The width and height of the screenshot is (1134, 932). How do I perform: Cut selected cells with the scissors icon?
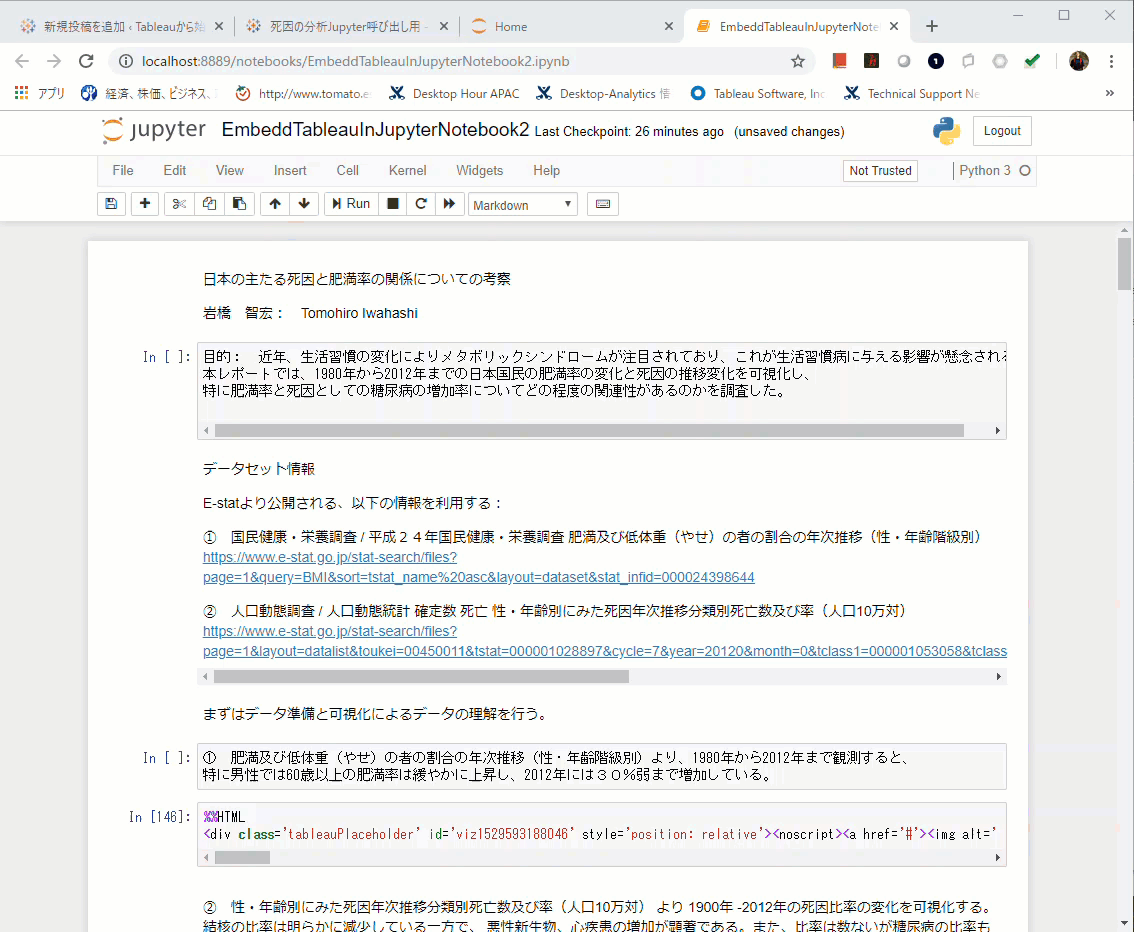pos(179,204)
